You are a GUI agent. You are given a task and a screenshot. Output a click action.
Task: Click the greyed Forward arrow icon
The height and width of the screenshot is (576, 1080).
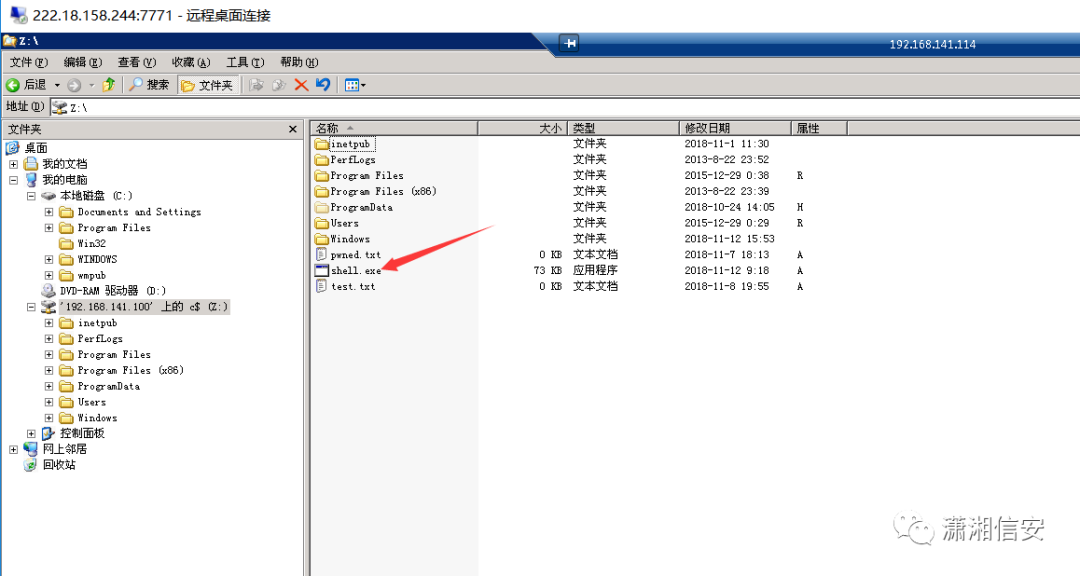coord(74,85)
